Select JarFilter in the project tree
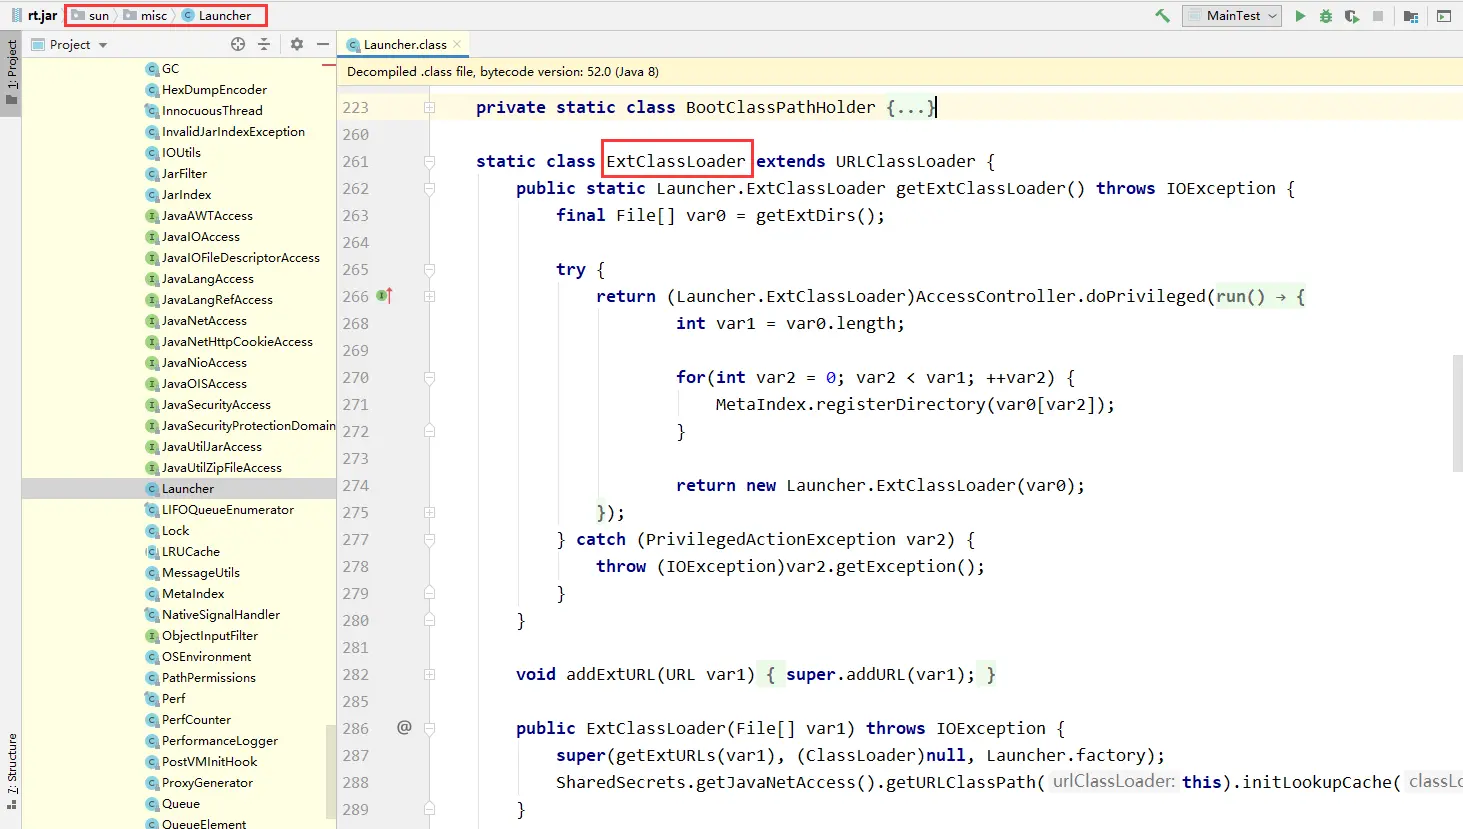The width and height of the screenshot is (1463, 829). [184, 173]
